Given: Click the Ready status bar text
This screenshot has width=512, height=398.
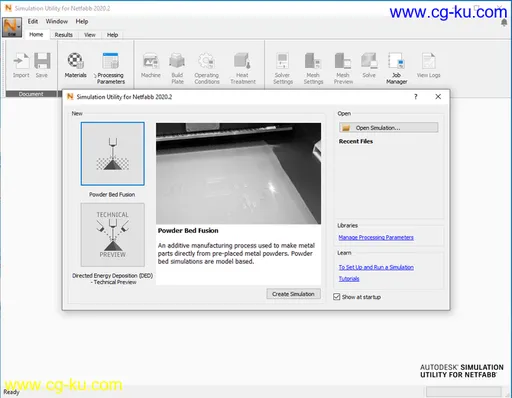Looking at the screenshot, I should point(11,392).
